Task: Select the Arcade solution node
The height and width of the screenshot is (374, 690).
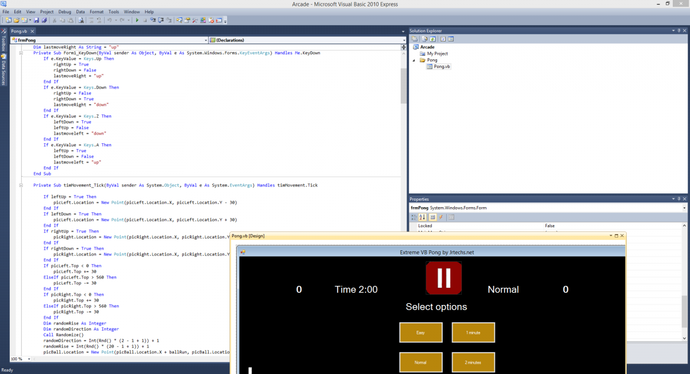Action: 427,47
